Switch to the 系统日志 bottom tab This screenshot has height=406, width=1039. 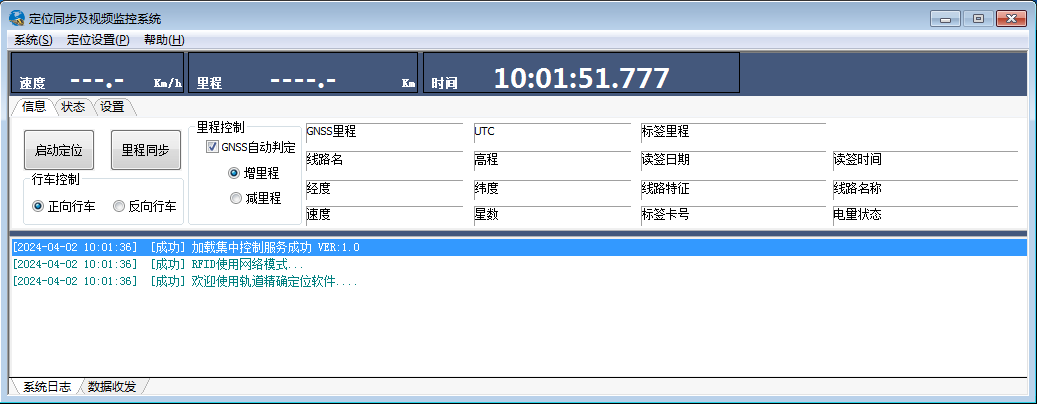pyautogui.click(x=46, y=387)
